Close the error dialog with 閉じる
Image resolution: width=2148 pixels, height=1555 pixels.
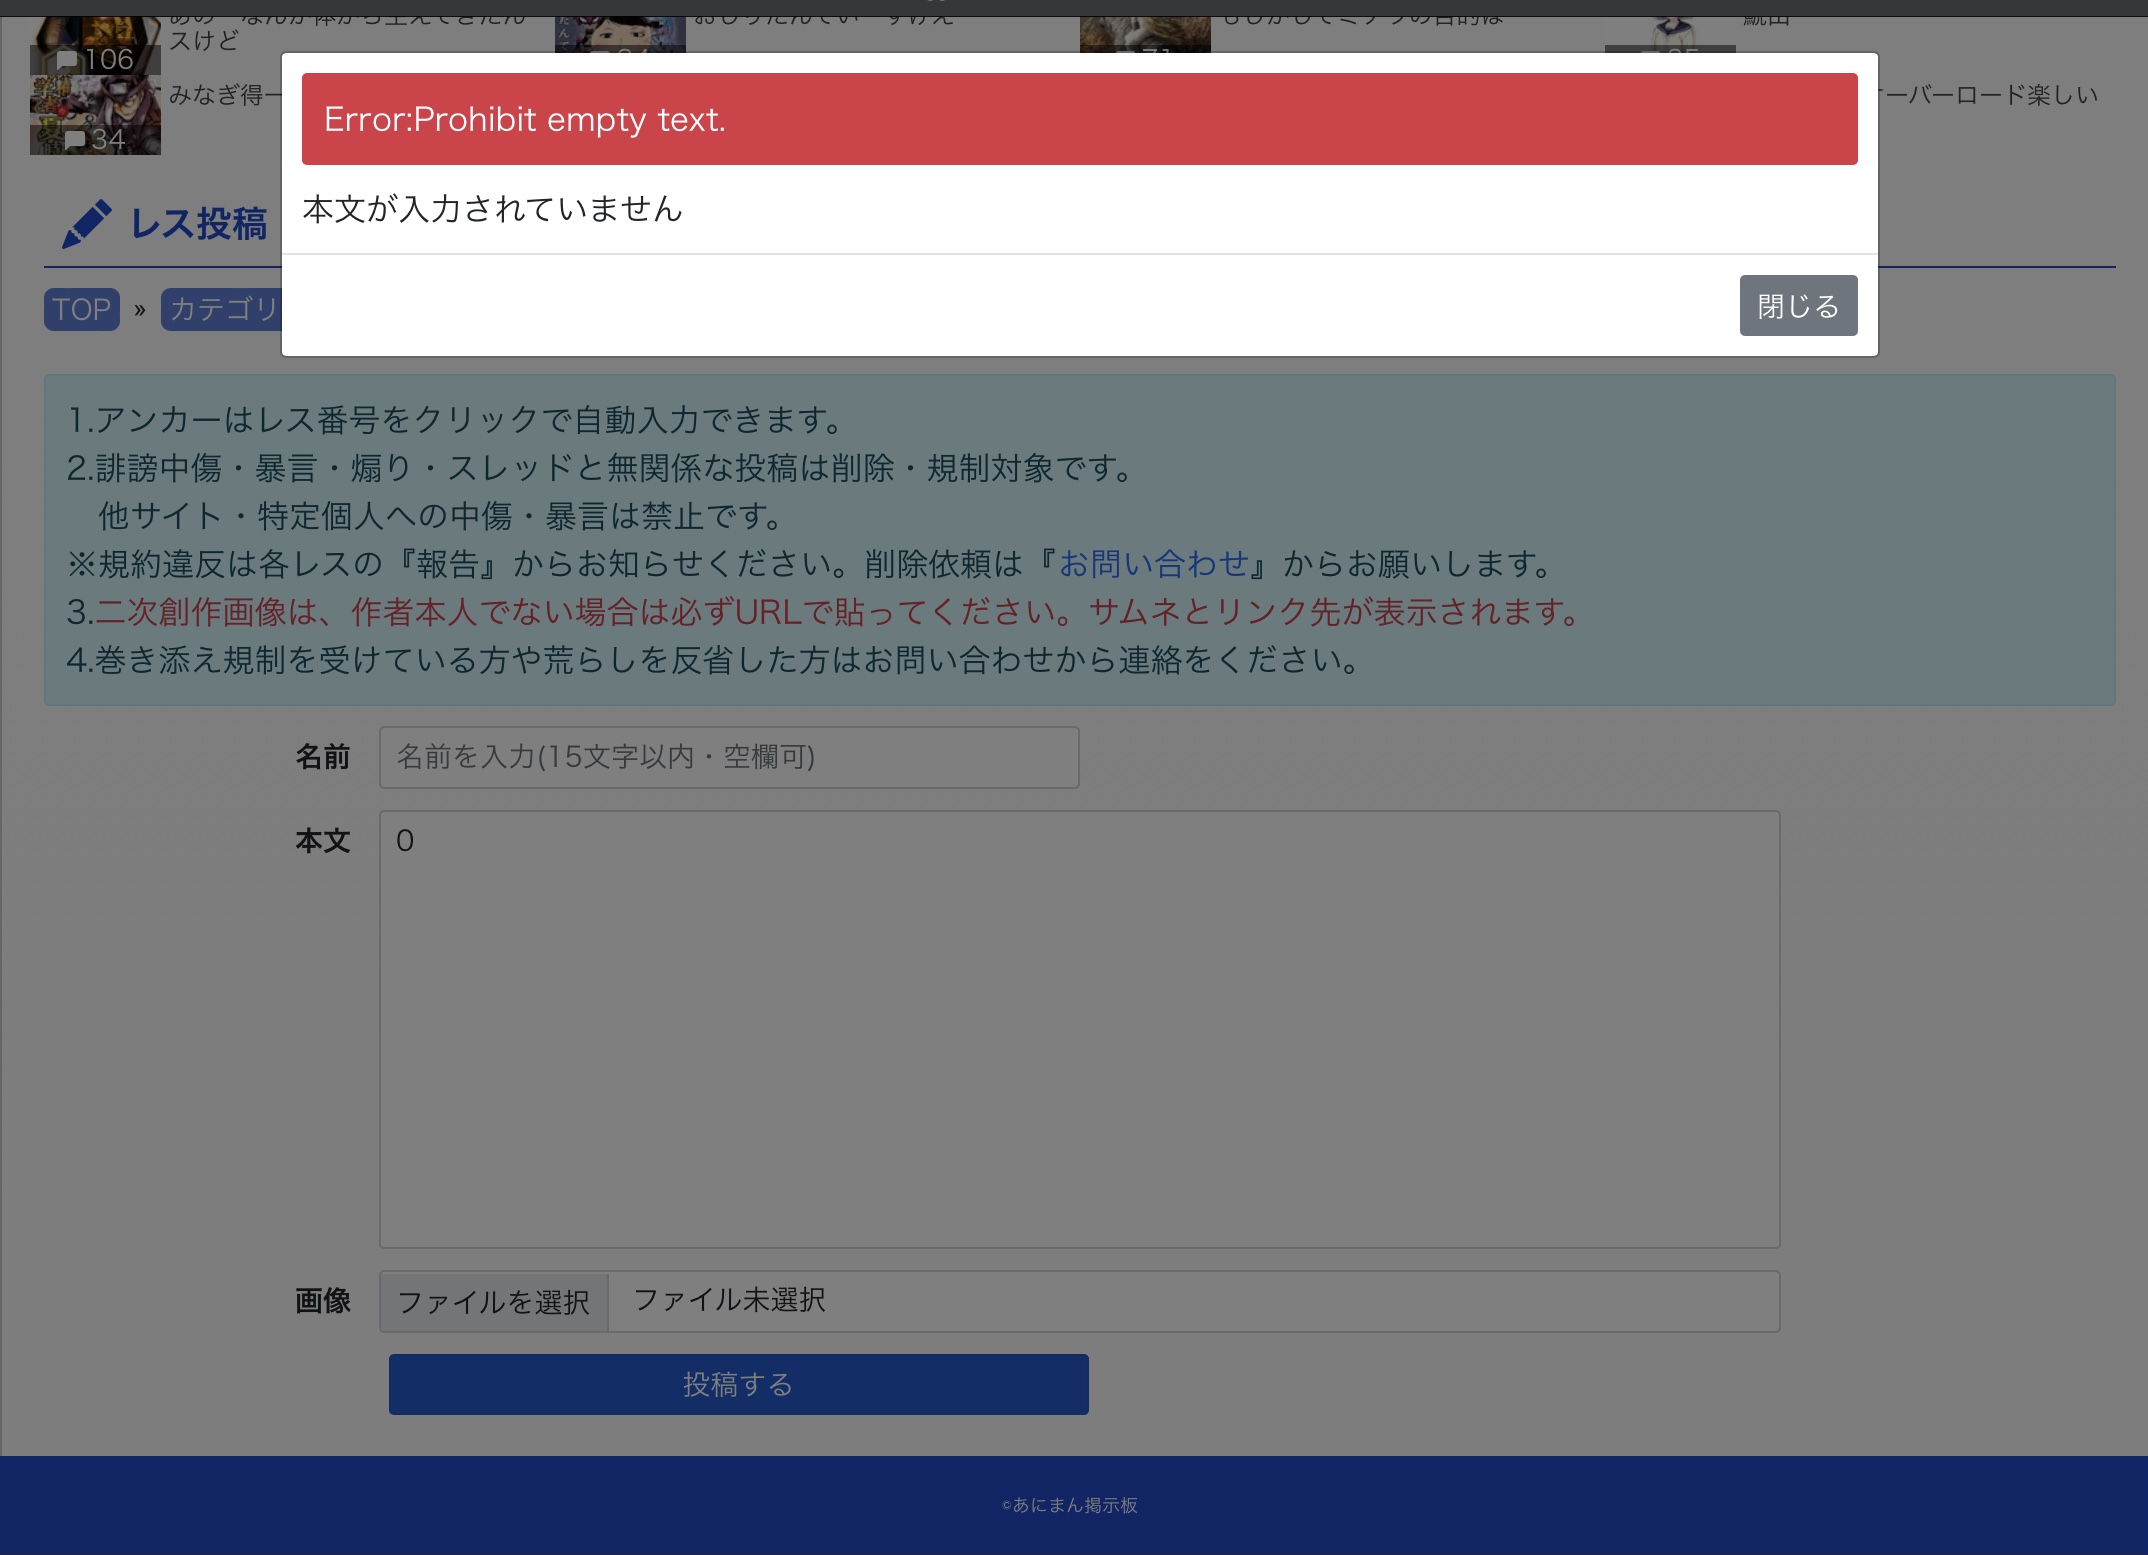tap(1797, 306)
